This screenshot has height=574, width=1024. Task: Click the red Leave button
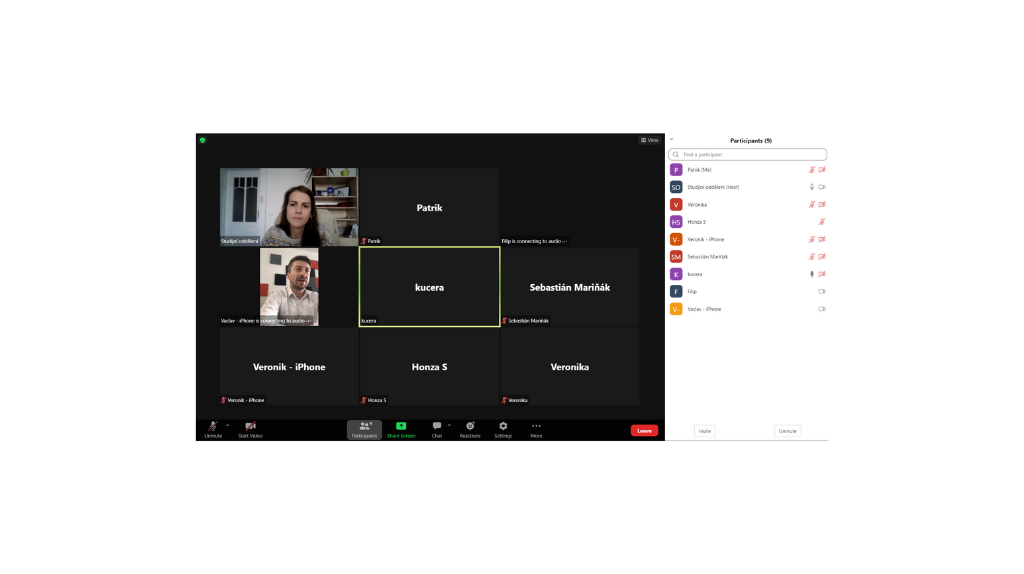coord(644,431)
